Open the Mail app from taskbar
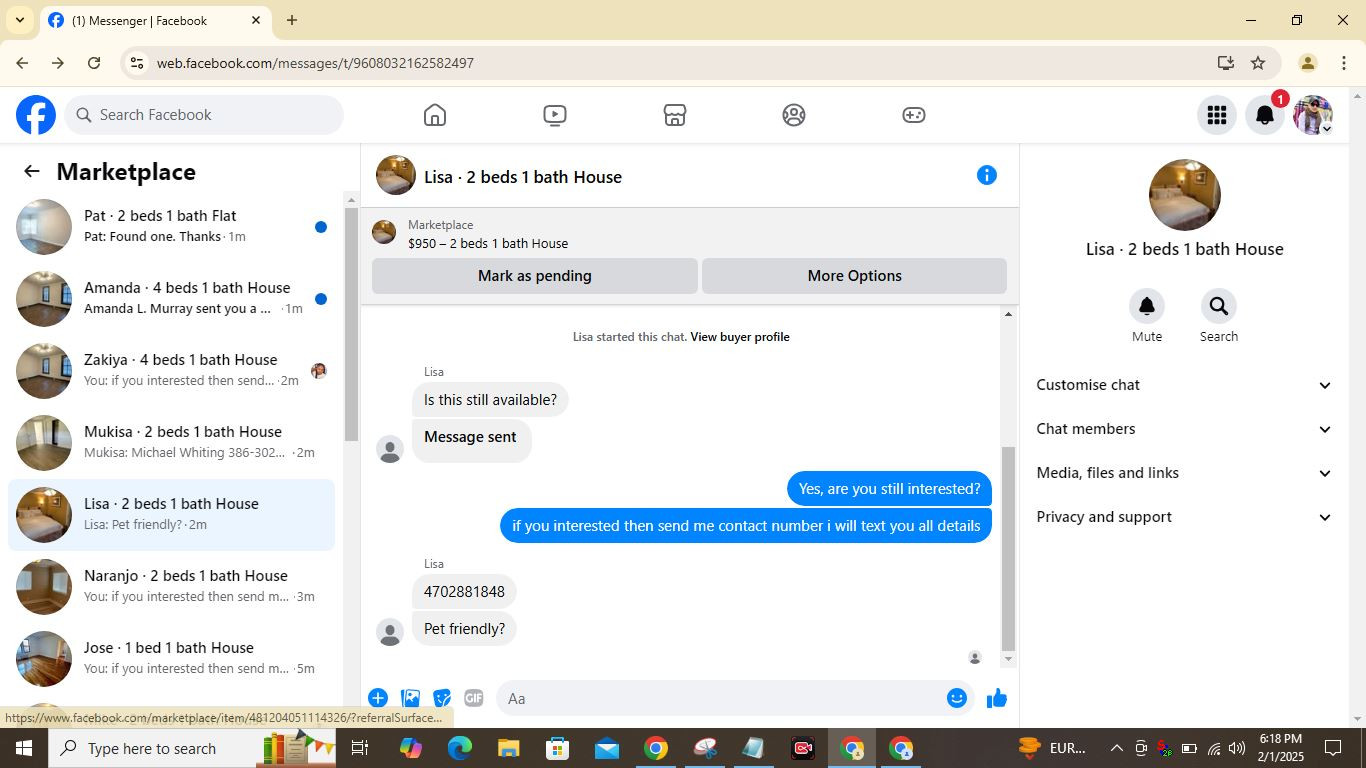1366x768 pixels. click(x=606, y=748)
